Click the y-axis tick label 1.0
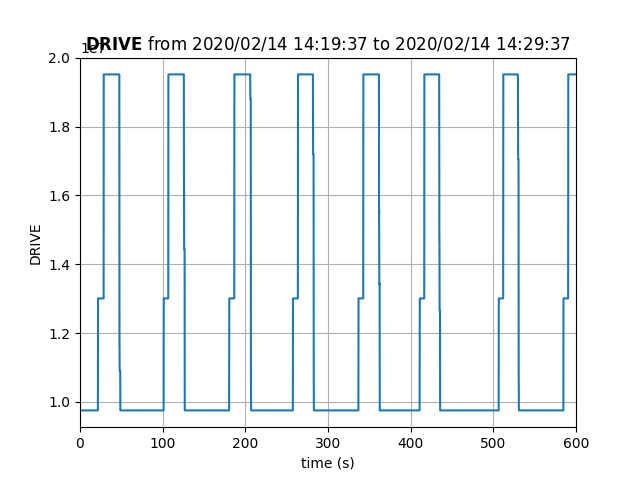 pos(60,402)
